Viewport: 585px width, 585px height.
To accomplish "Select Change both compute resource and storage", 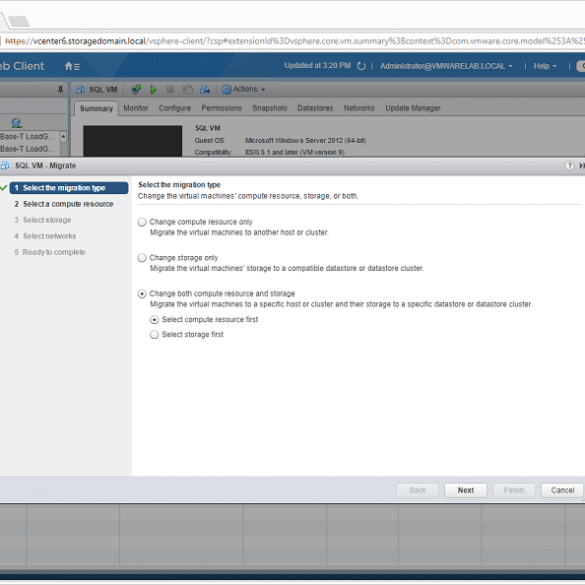I will (x=142, y=294).
